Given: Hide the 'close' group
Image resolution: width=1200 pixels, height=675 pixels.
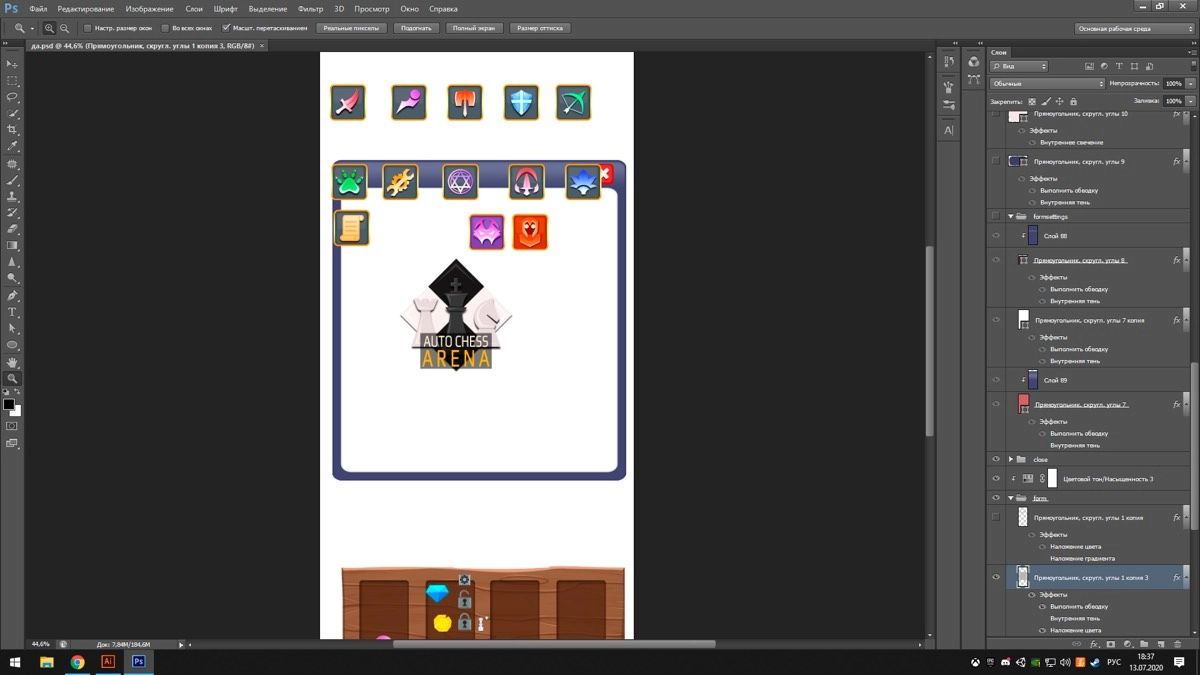Looking at the screenshot, I should (x=996, y=460).
